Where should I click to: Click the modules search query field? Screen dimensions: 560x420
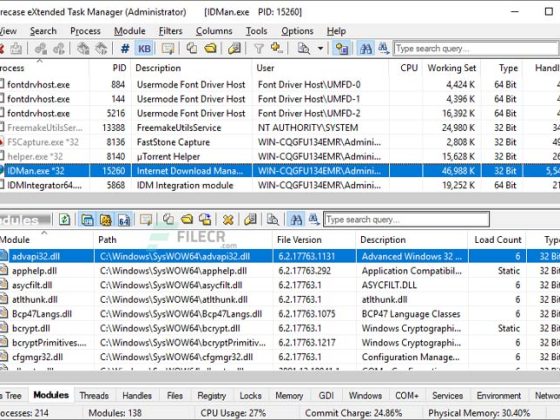click(x=406, y=219)
